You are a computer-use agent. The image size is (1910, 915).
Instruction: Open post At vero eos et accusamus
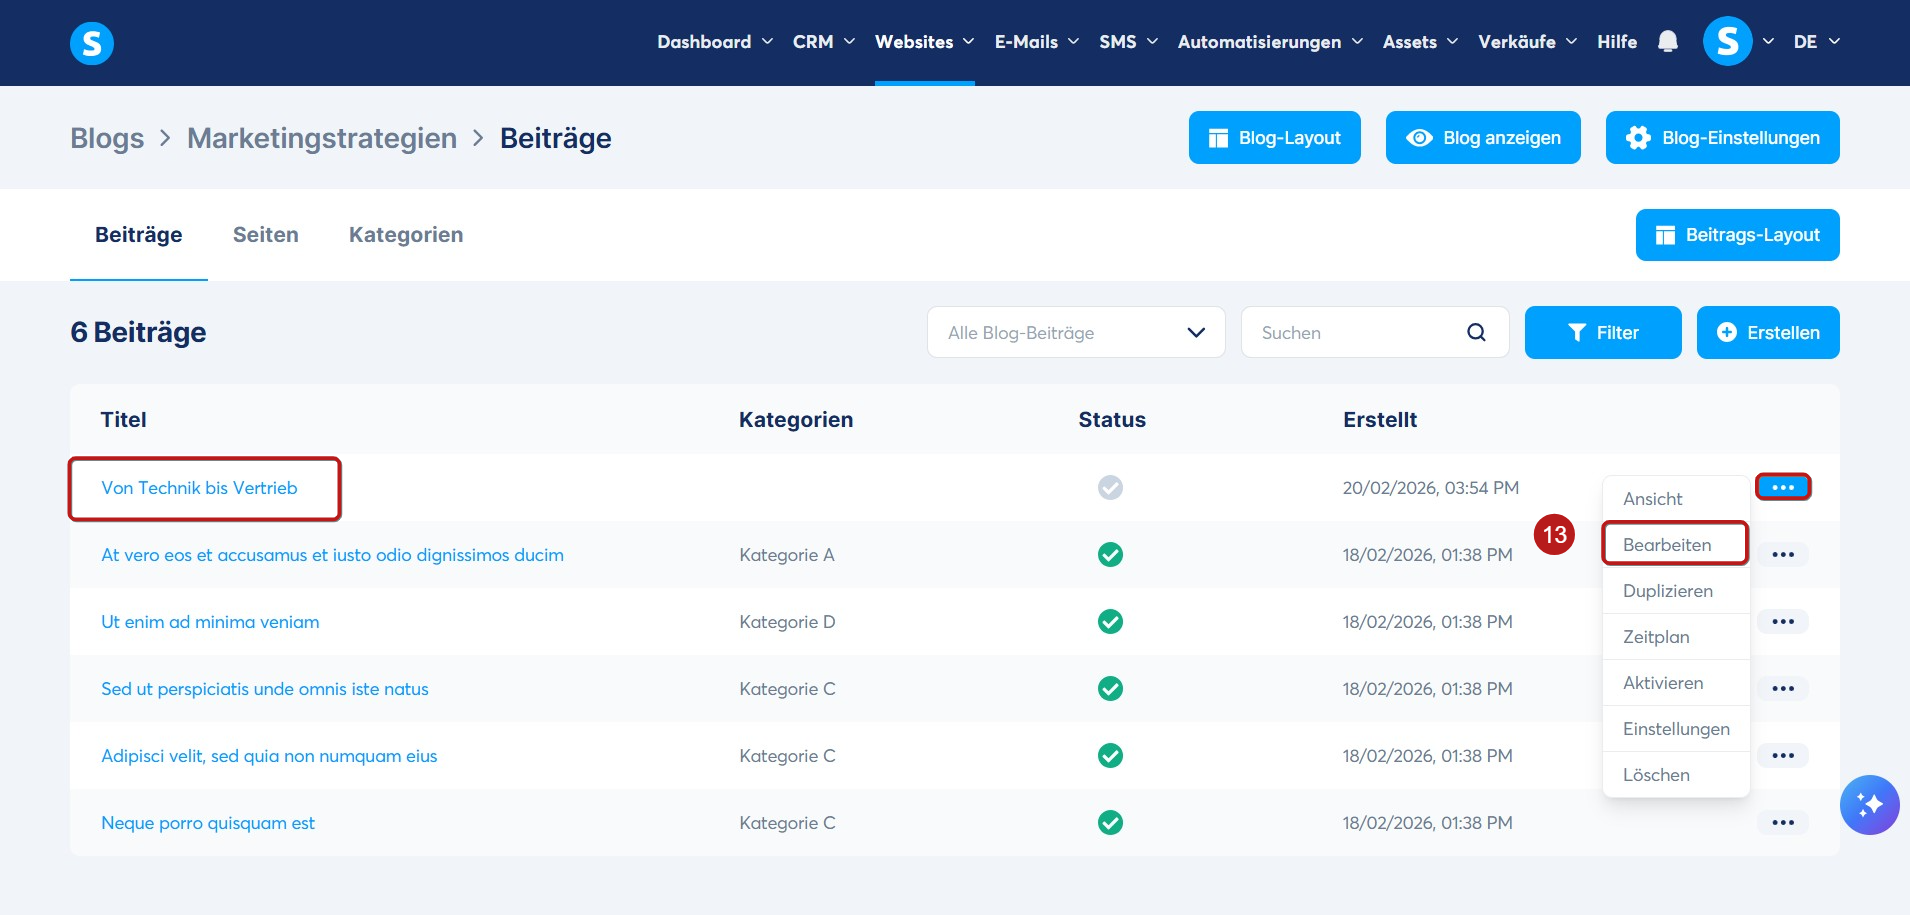(x=332, y=555)
